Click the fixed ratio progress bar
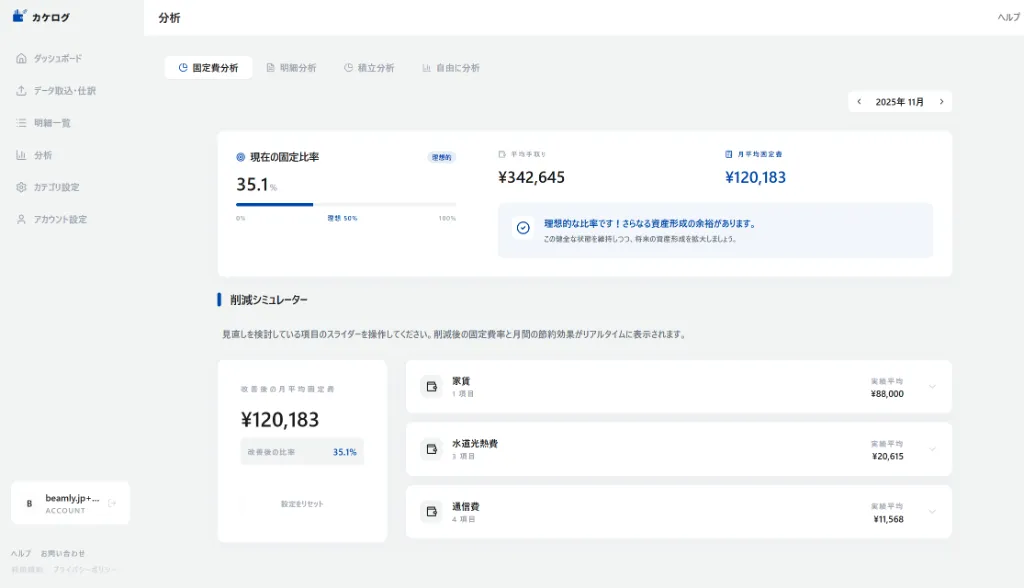 pos(346,204)
